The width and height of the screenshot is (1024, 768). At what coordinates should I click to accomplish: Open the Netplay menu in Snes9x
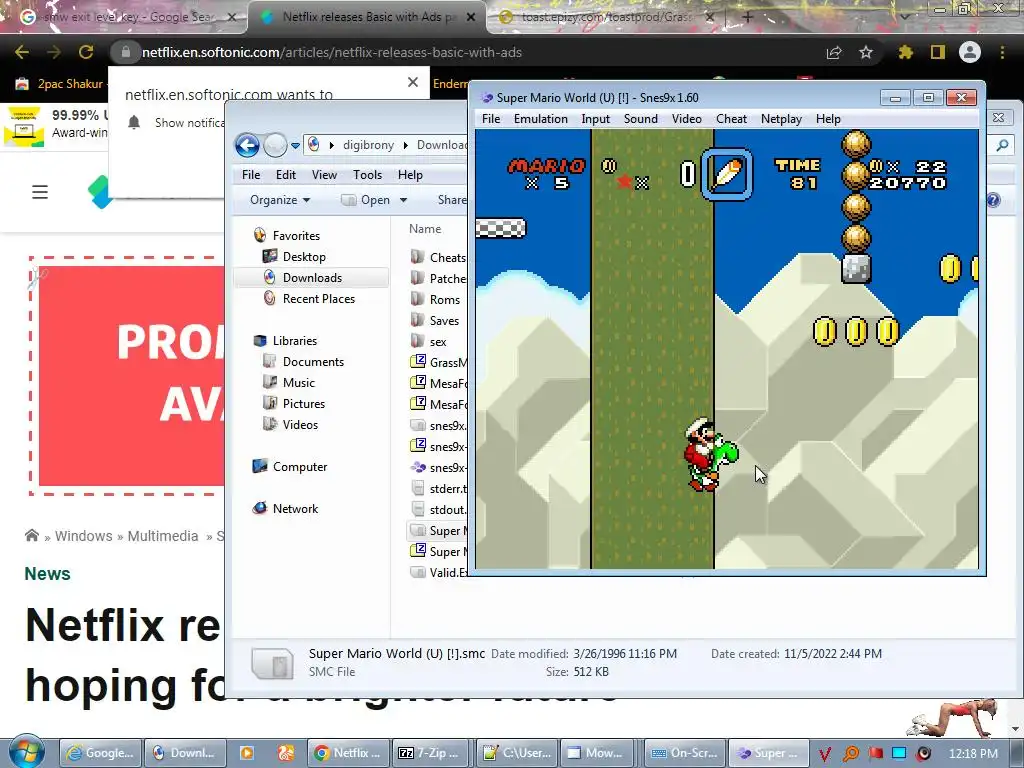click(781, 119)
